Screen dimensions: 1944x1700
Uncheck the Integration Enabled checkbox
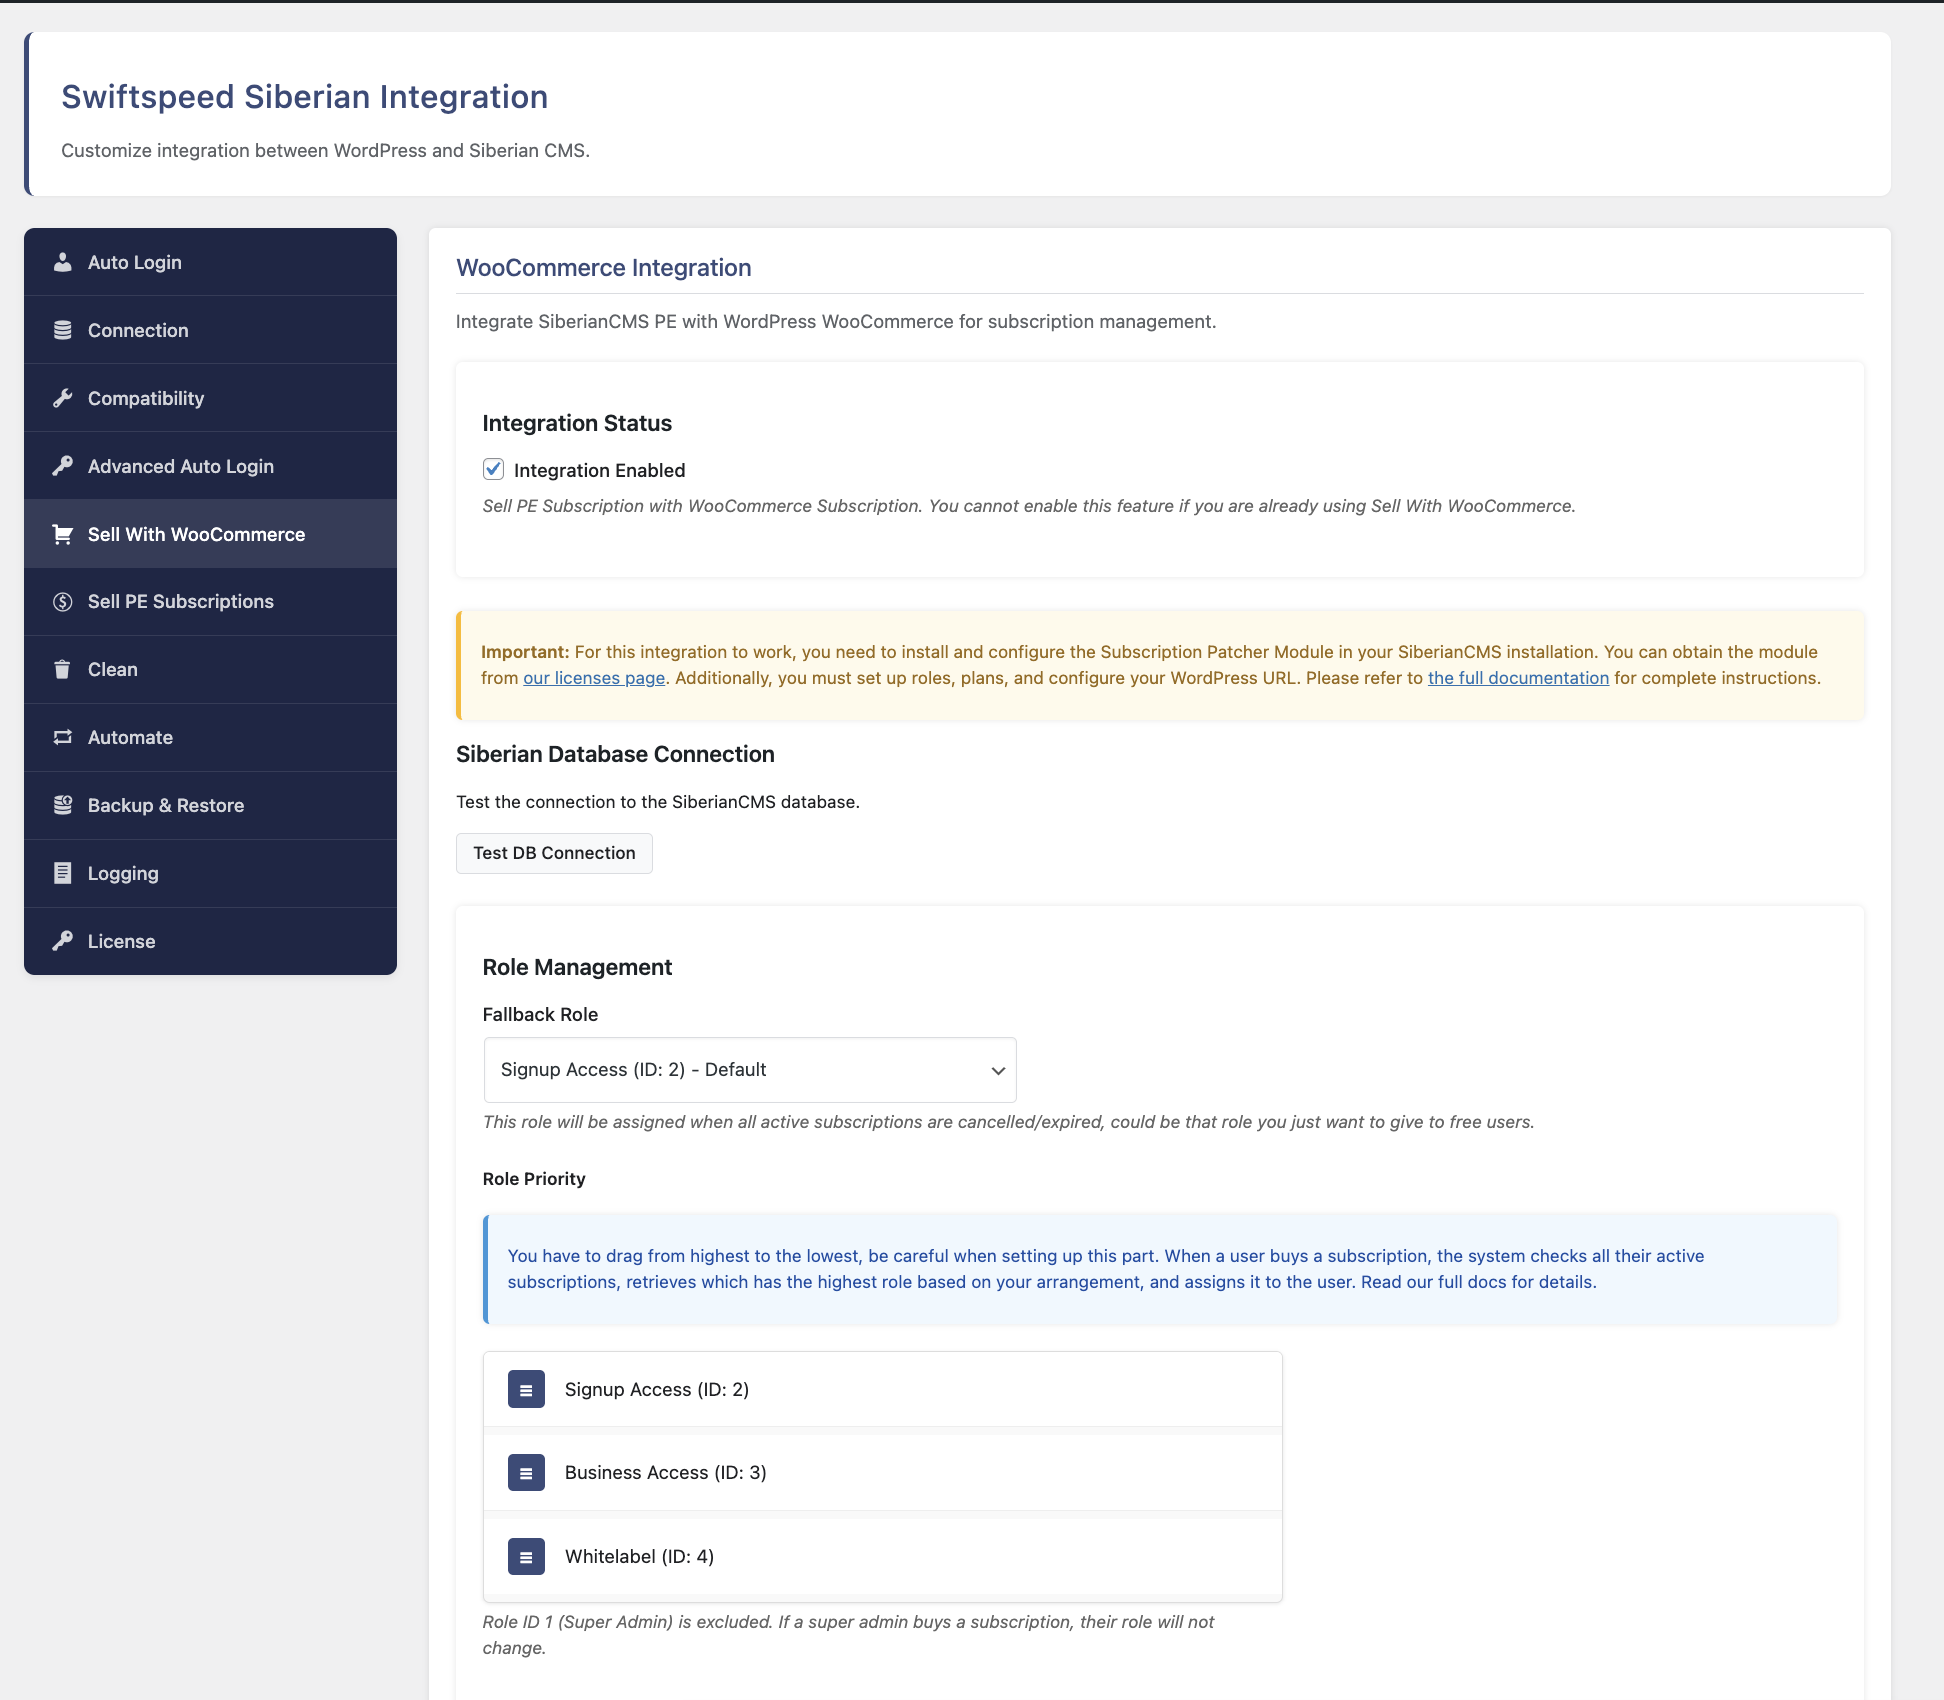(x=493, y=469)
